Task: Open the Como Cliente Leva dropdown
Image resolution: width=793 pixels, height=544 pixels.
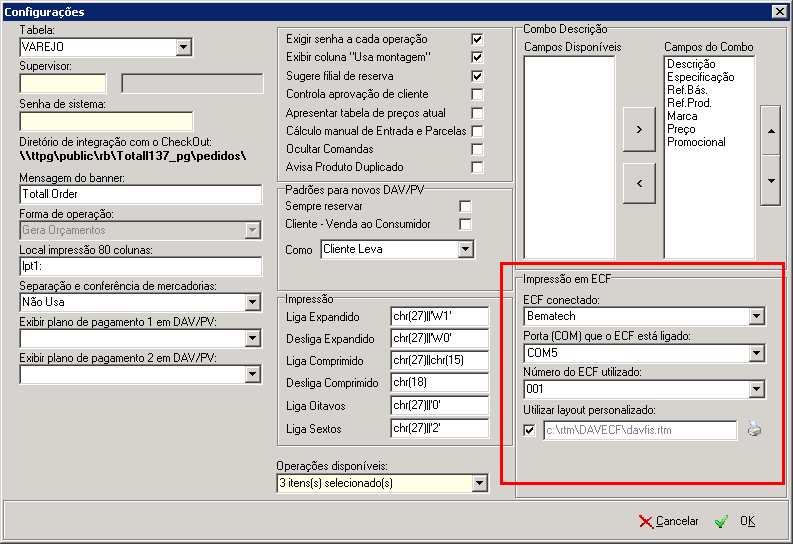Action: (465, 249)
